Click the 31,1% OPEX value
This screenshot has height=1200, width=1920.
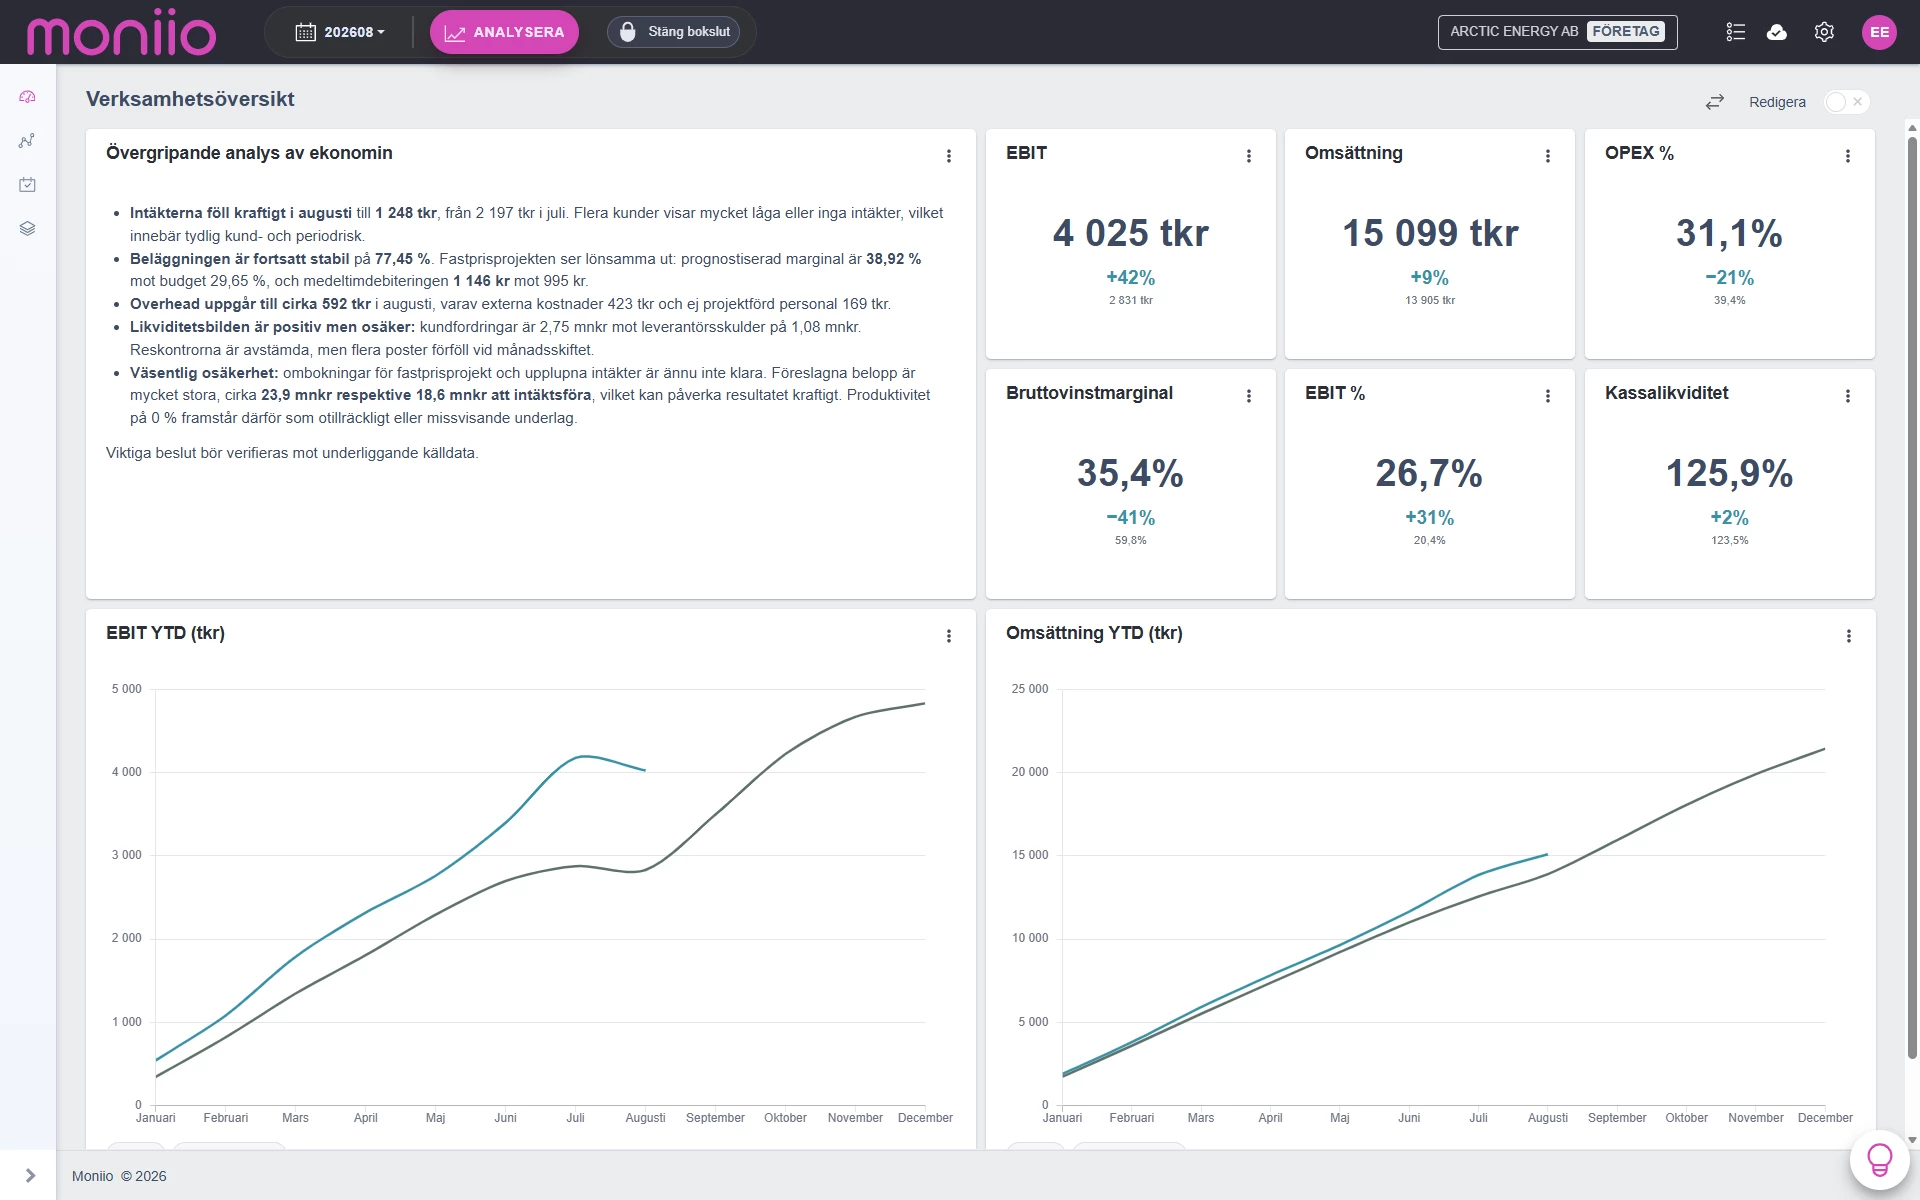1729,233
